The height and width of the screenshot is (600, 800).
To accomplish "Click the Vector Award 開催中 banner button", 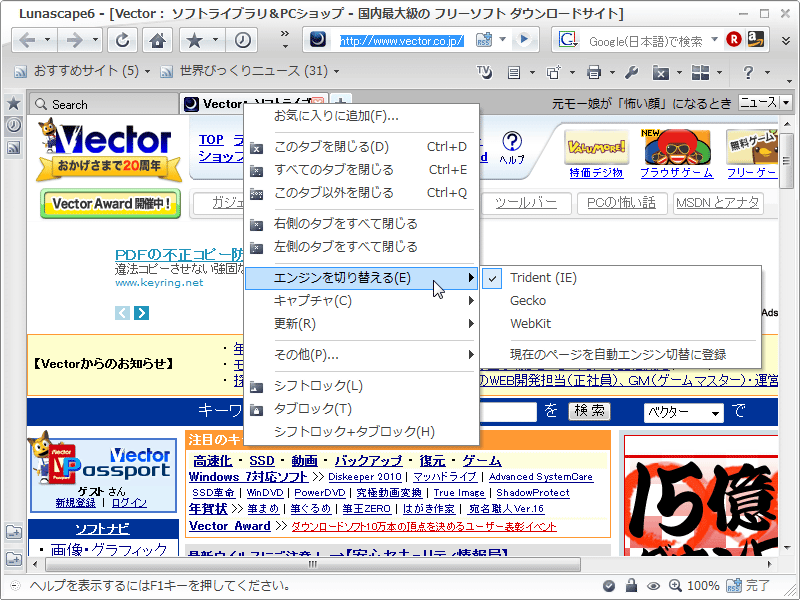I will [x=110, y=204].
